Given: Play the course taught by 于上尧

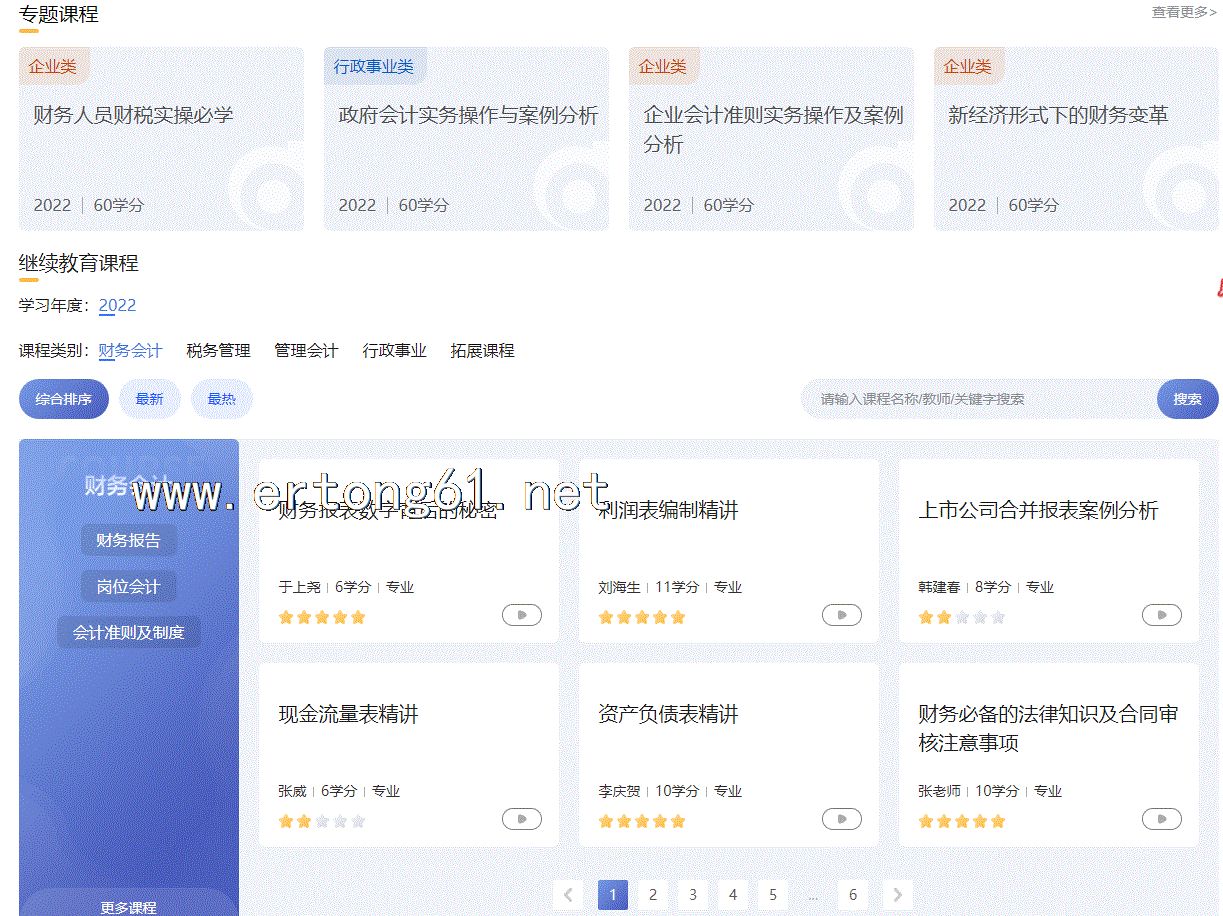Looking at the screenshot, I should click(521, 615).
